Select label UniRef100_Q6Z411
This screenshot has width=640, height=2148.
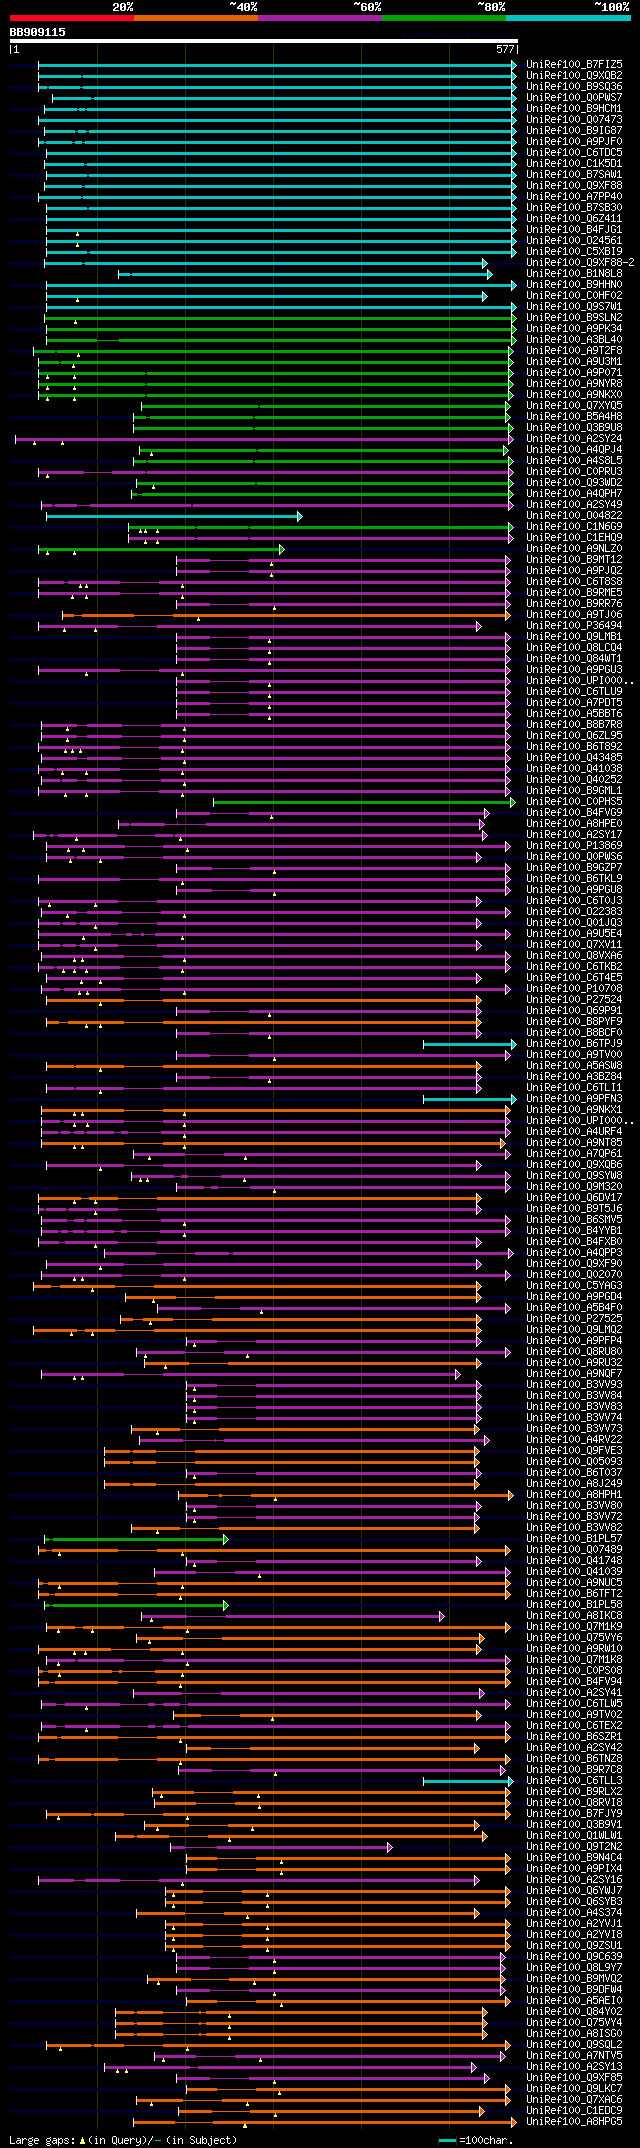(x=574, y=218)
